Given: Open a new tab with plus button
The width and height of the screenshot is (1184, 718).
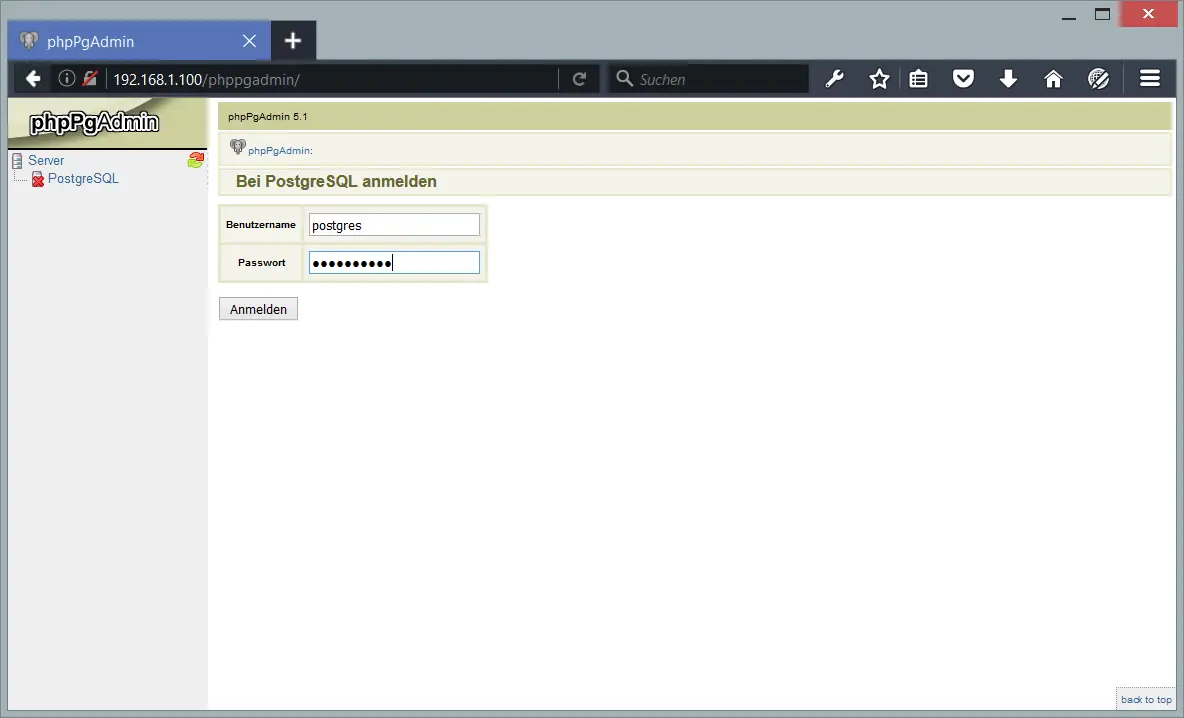Looking at the screenshot, I should tap(293, 41).
